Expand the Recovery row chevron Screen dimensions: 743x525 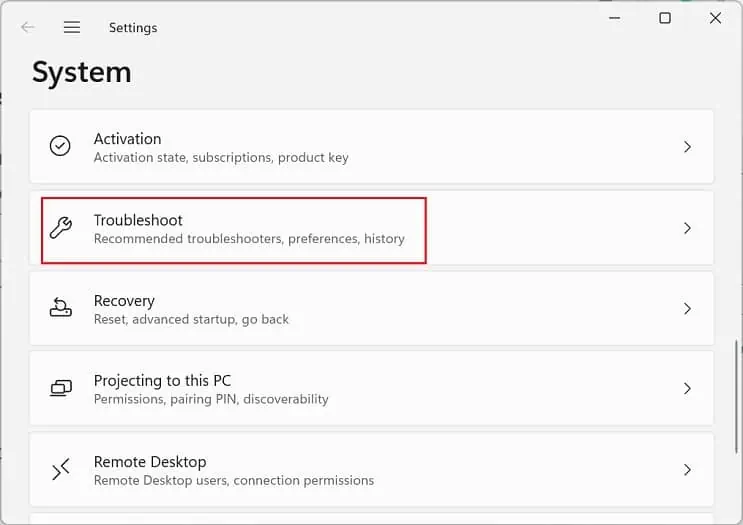(687, 309)
